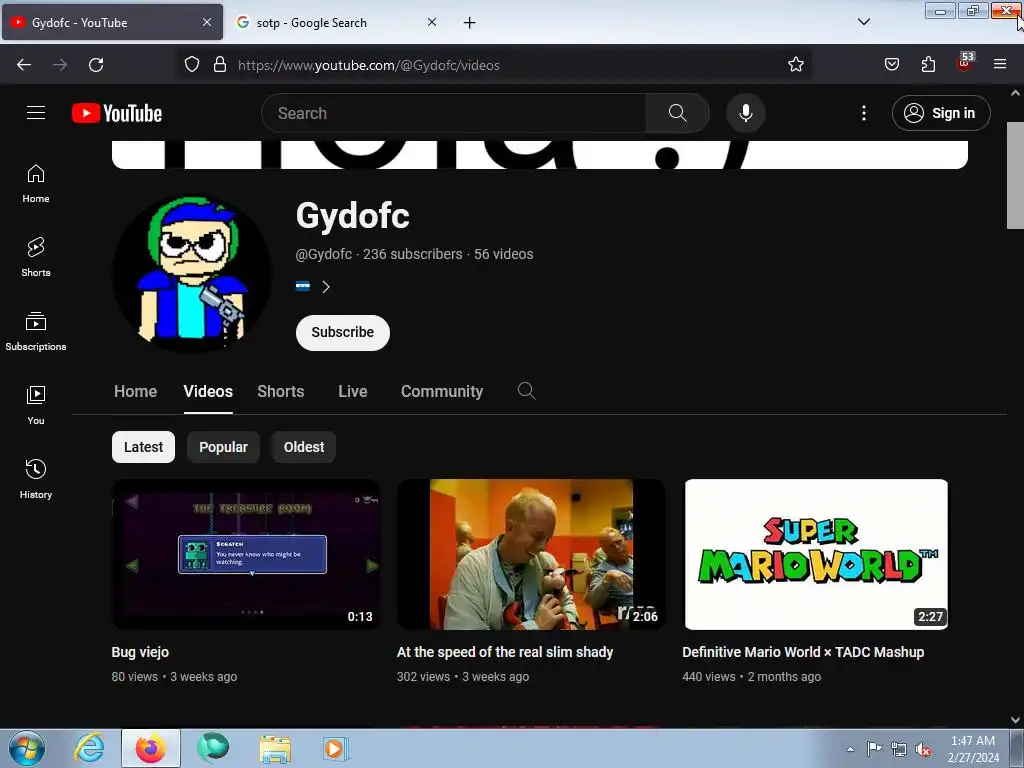Open the Bug viejo video thumbnail

point(246,554)
